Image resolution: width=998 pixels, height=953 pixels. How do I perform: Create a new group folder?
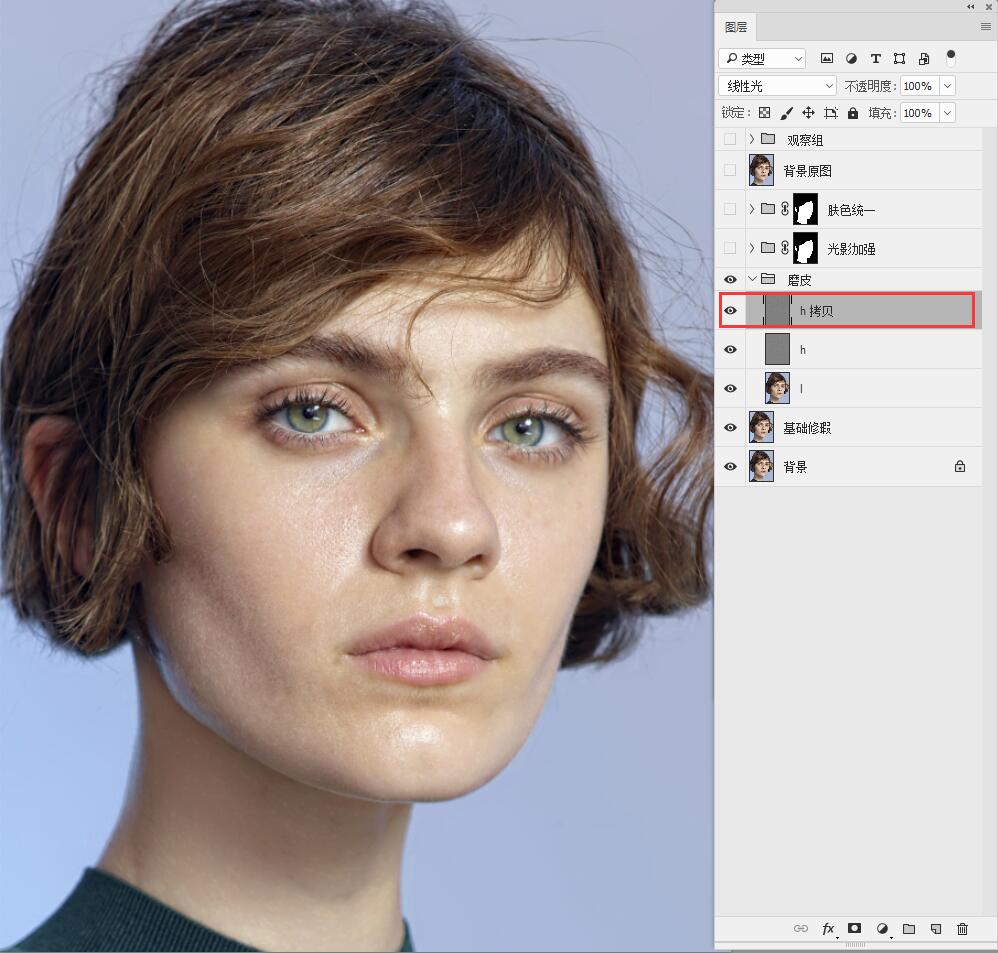pos(909,929)
